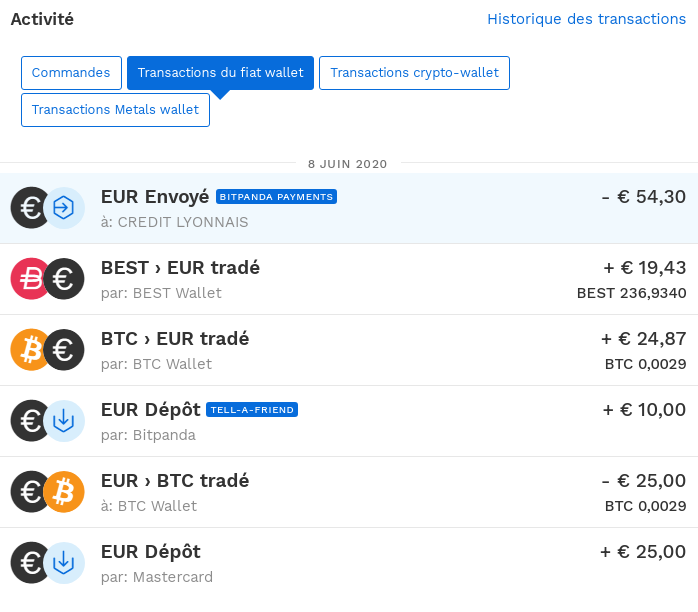The width and height of the screenshot is (698, 612).
Task: Click the orange Bitcoin icon in BTC › EUR row
Action: pos(29,350)
